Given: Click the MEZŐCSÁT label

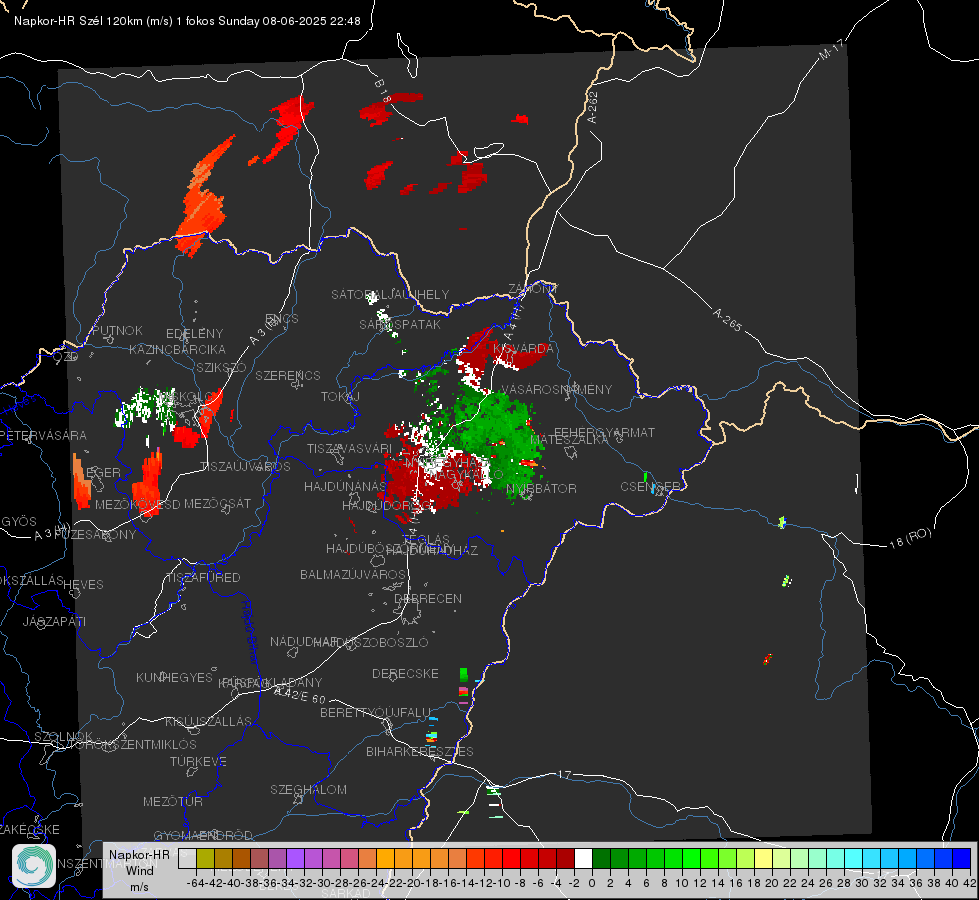Looking at the screenshot, I should [x=217, y=503].
